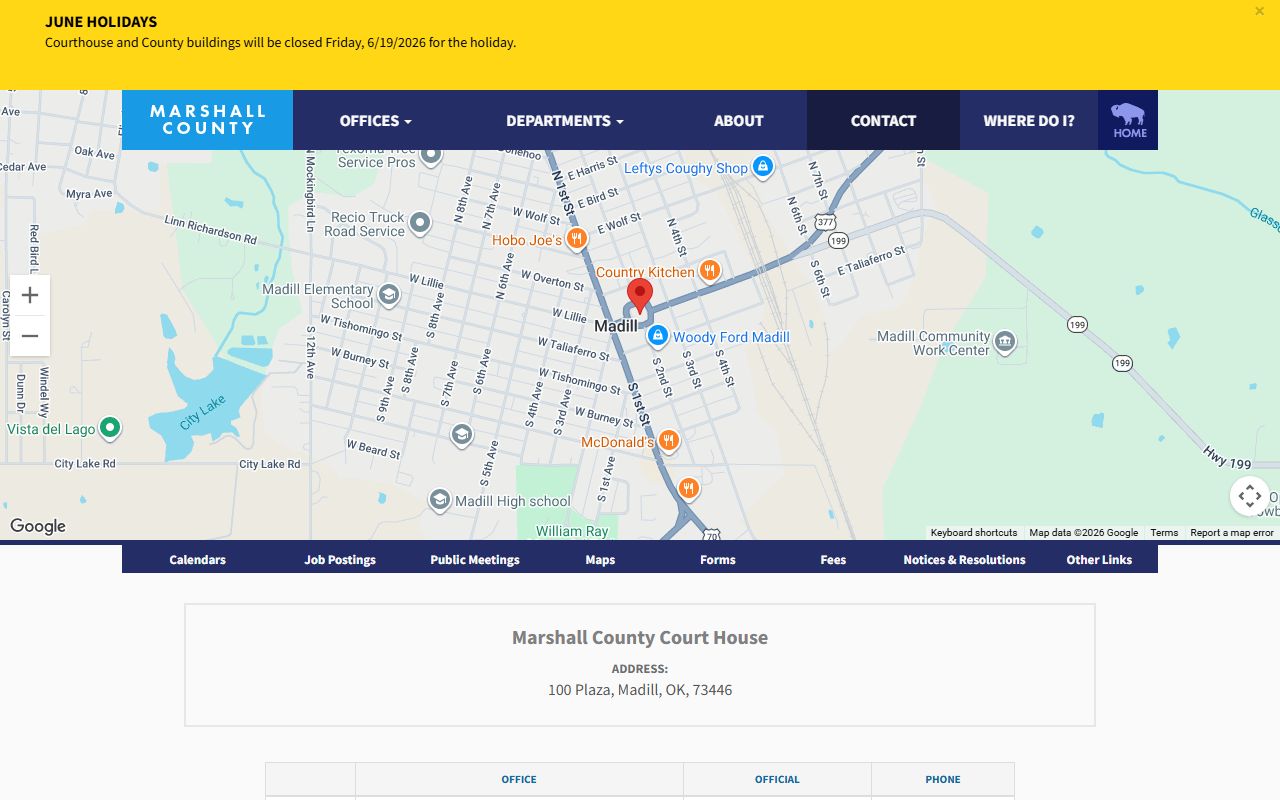Click the Phone column header
This screenshot has width=1280, height=800.
[943, 779]
